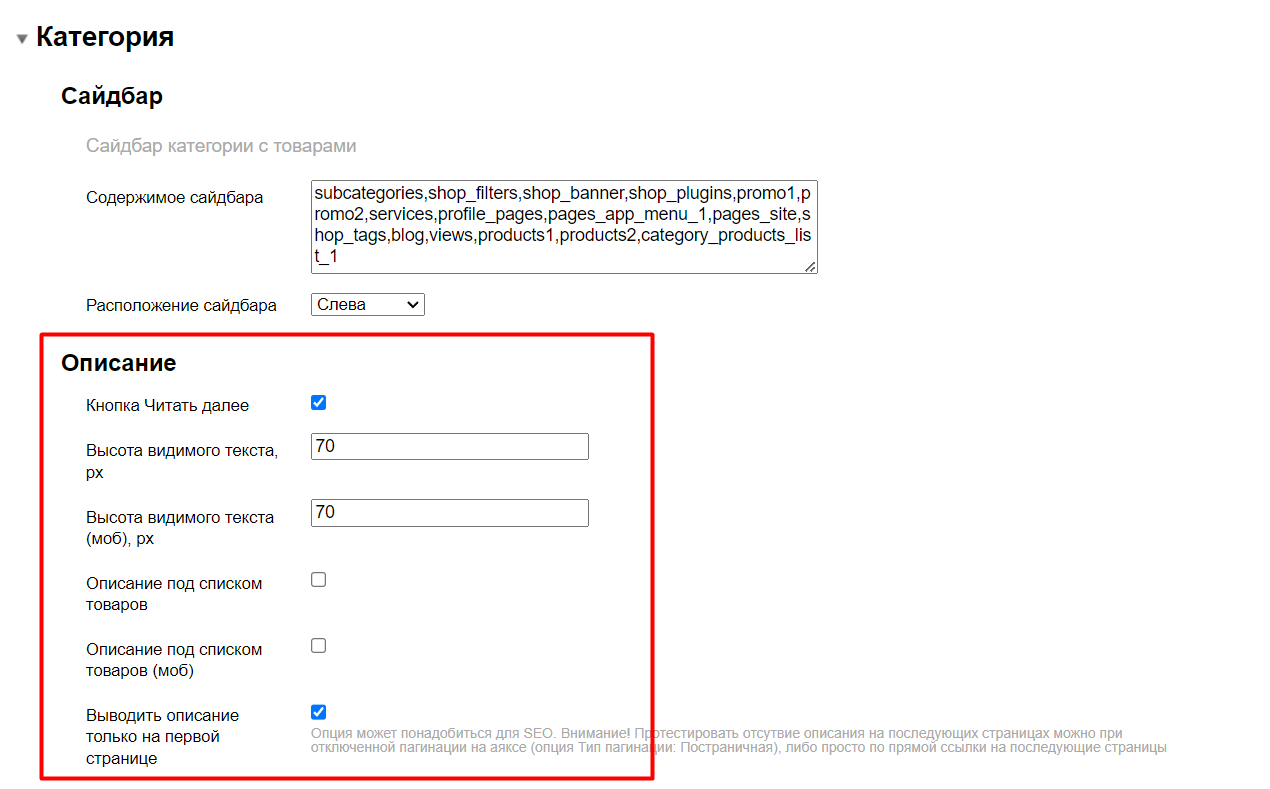1270x789 pixels.
Task: Focus the Высота видимого текста (моб) field
Action: tap(450, 513)
